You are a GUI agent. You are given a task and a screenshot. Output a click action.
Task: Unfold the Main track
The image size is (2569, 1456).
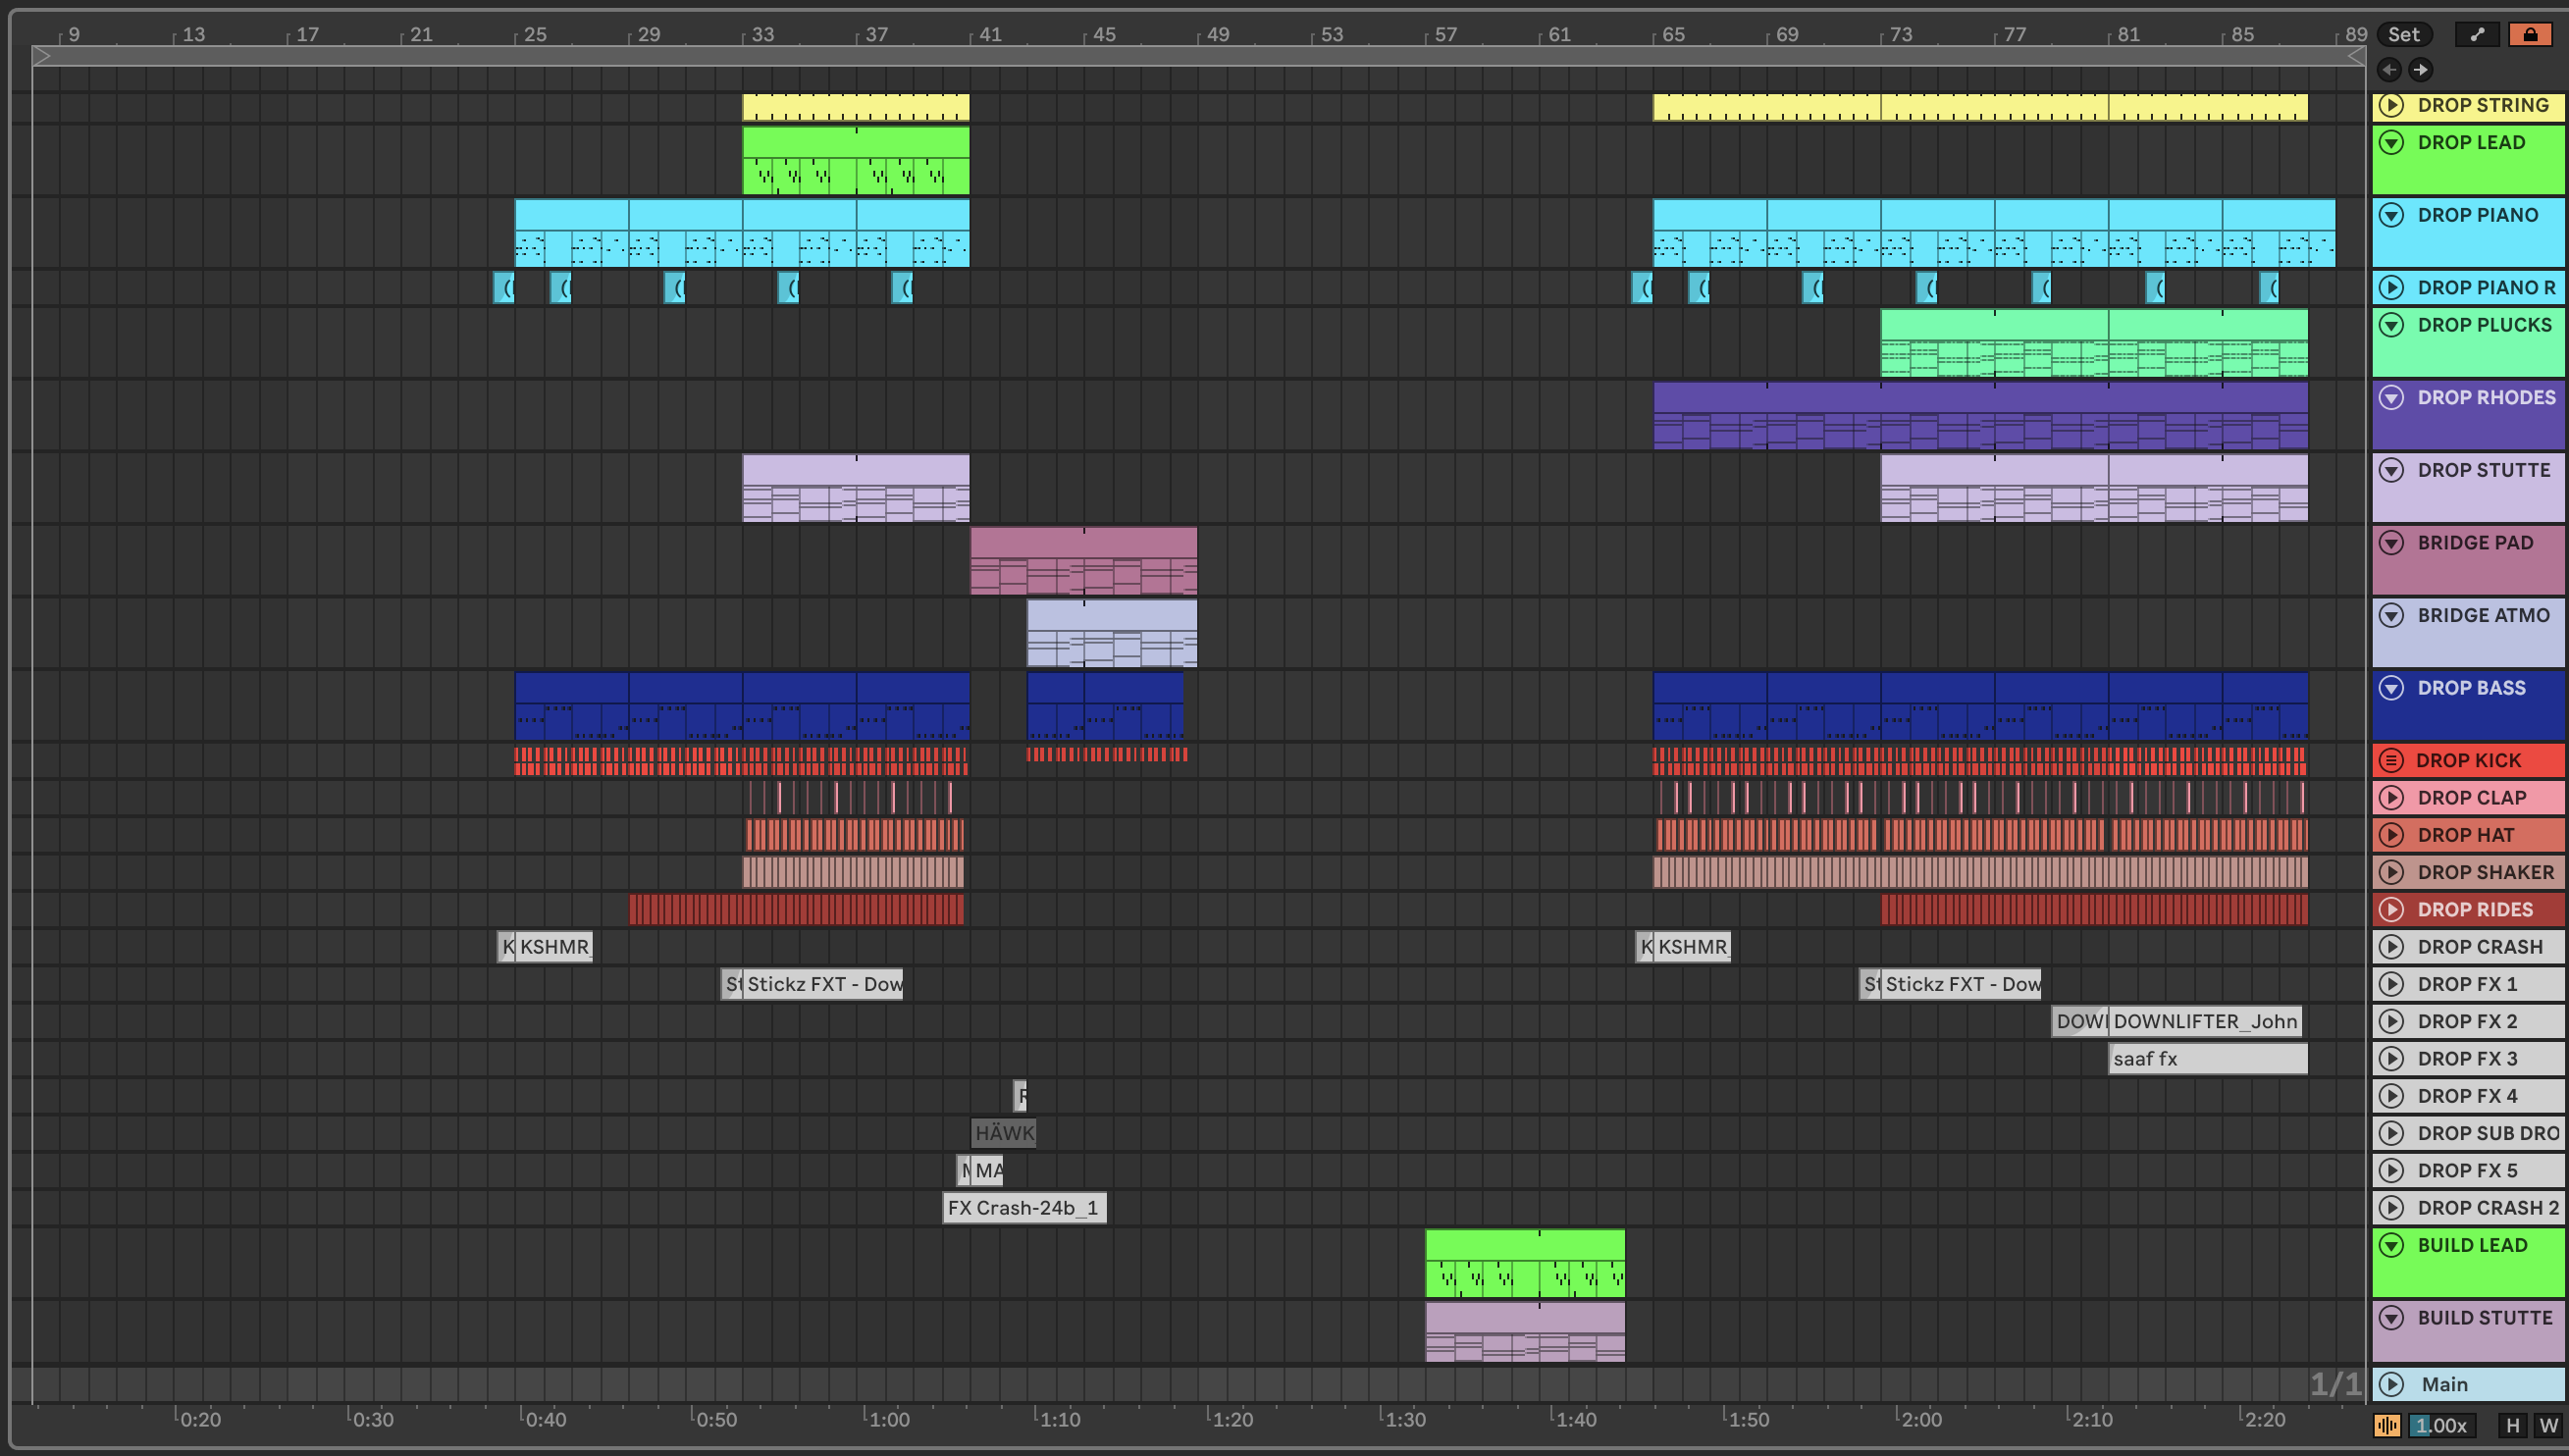pos(2391,1385)
